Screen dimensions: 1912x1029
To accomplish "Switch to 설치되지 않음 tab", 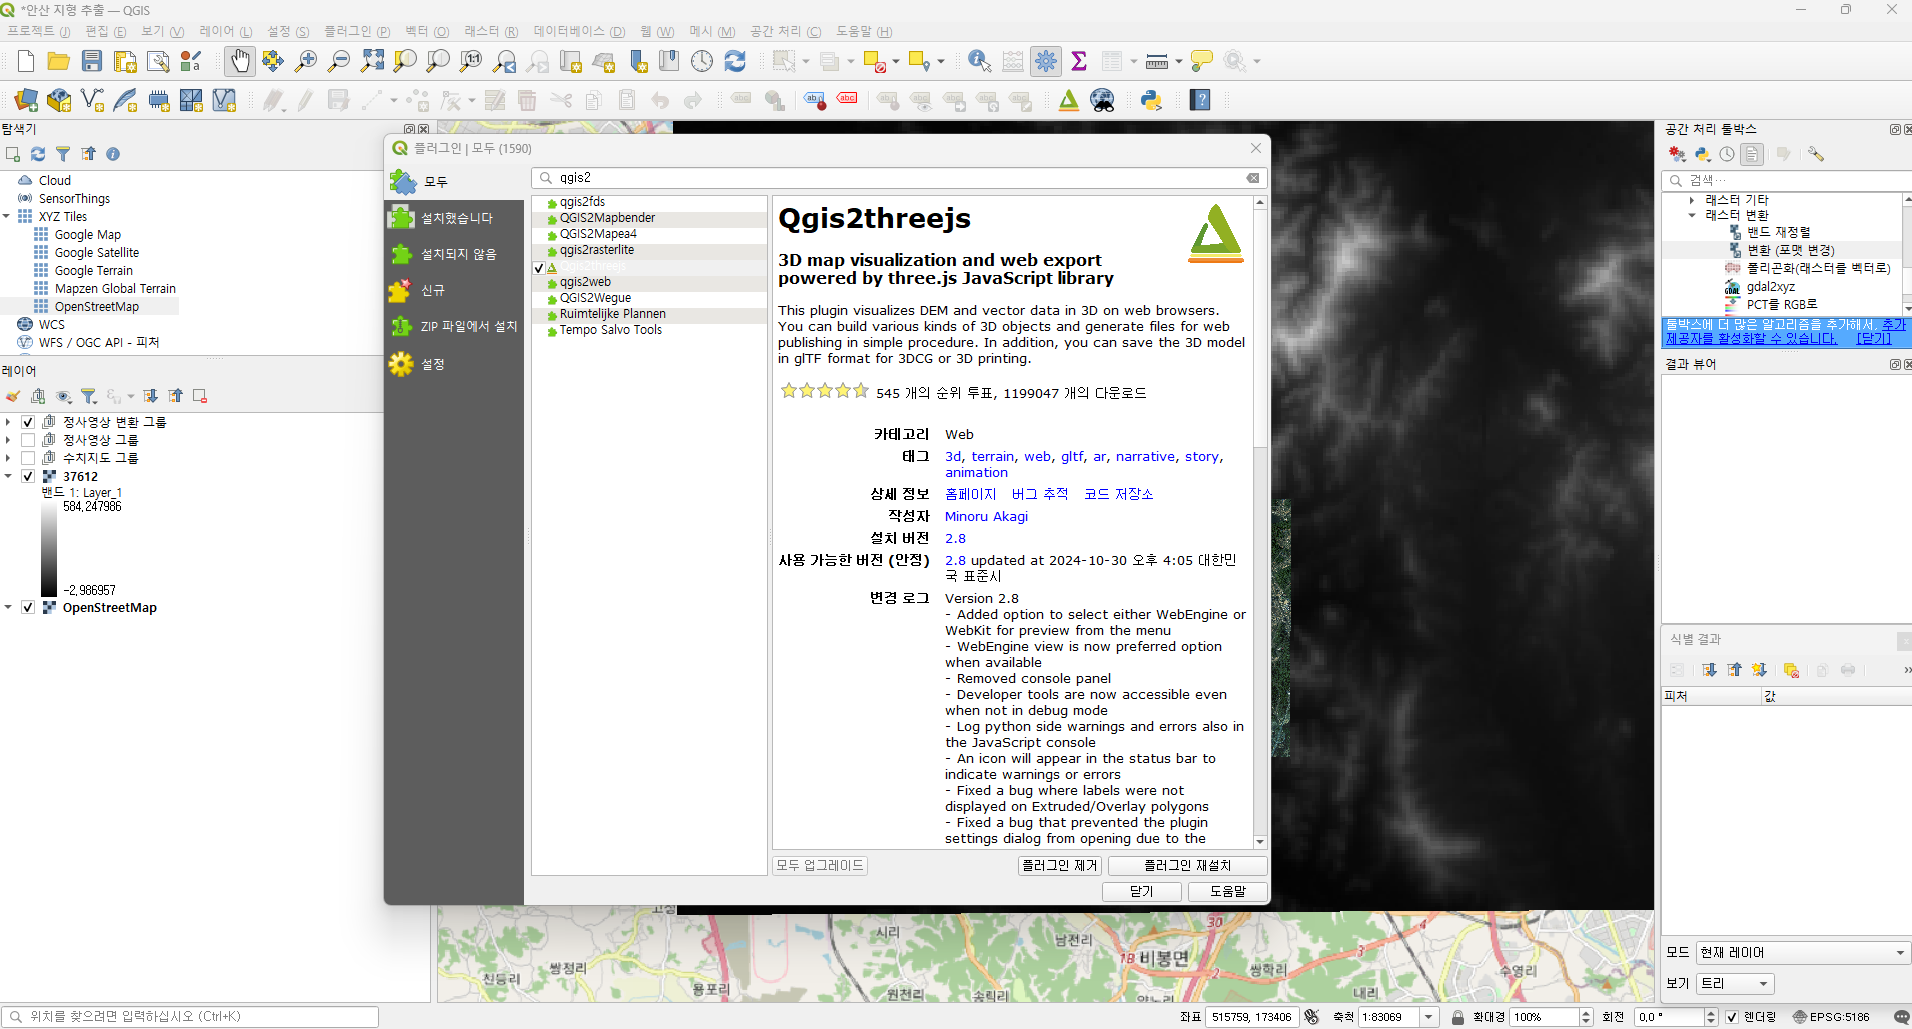I will (x=455, y=254).
